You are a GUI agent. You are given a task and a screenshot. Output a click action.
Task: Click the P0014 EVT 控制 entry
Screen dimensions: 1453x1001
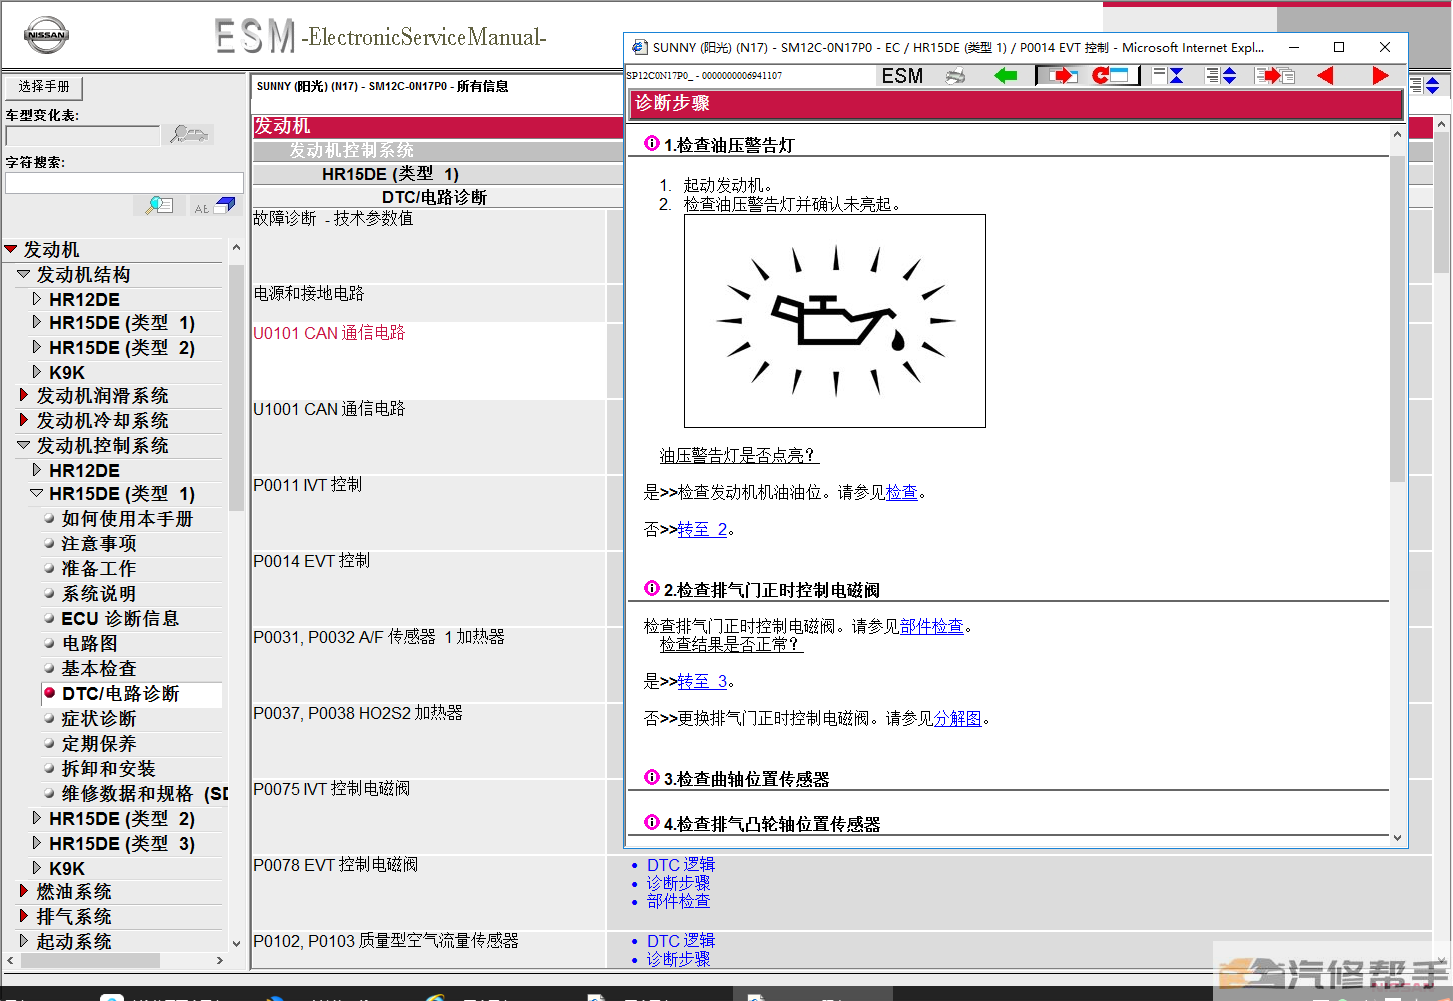coord(312,561)
